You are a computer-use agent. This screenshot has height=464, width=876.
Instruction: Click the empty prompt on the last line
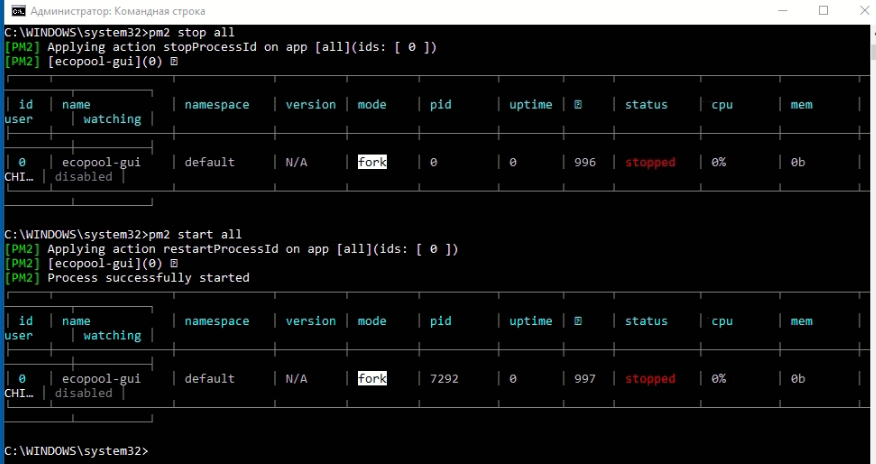pos(77,451)
